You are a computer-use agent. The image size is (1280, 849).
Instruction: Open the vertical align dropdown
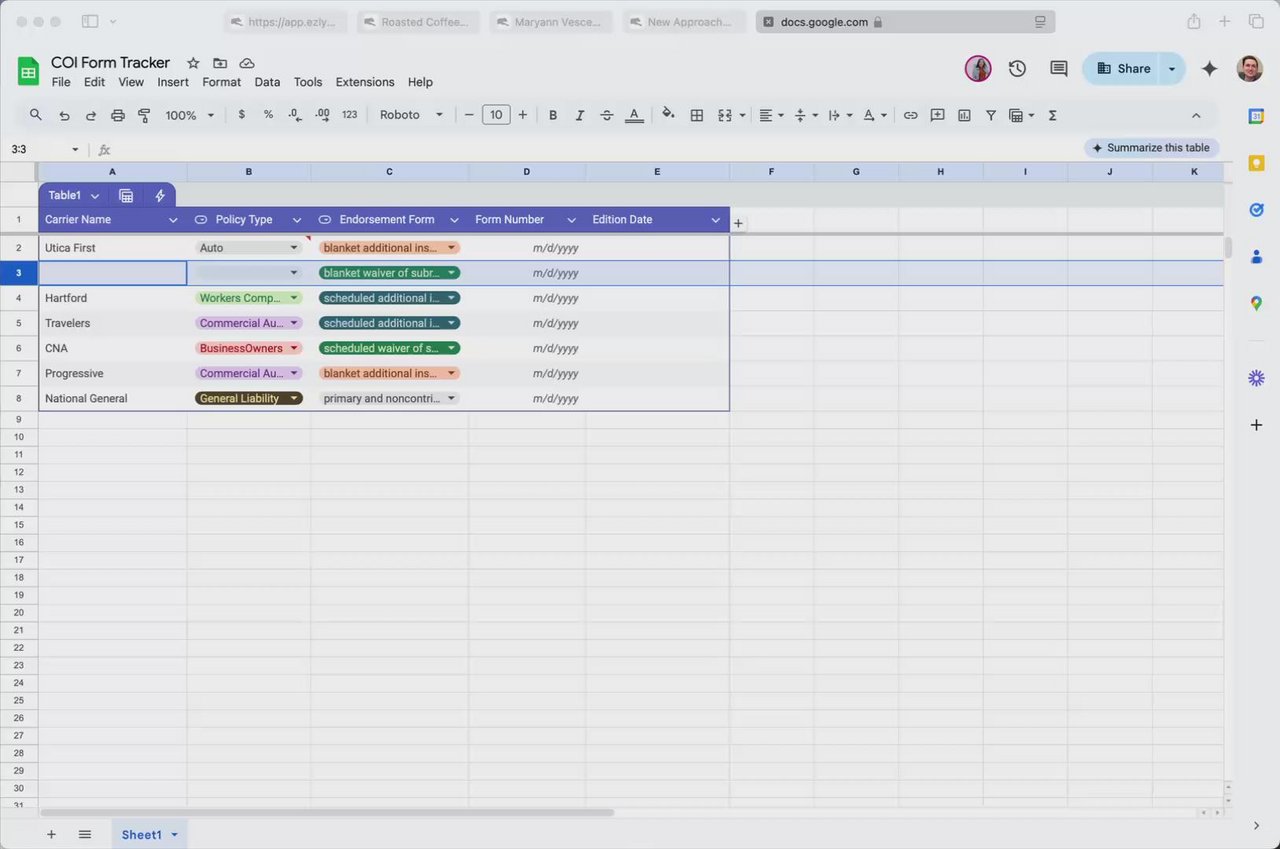(805, 115)
